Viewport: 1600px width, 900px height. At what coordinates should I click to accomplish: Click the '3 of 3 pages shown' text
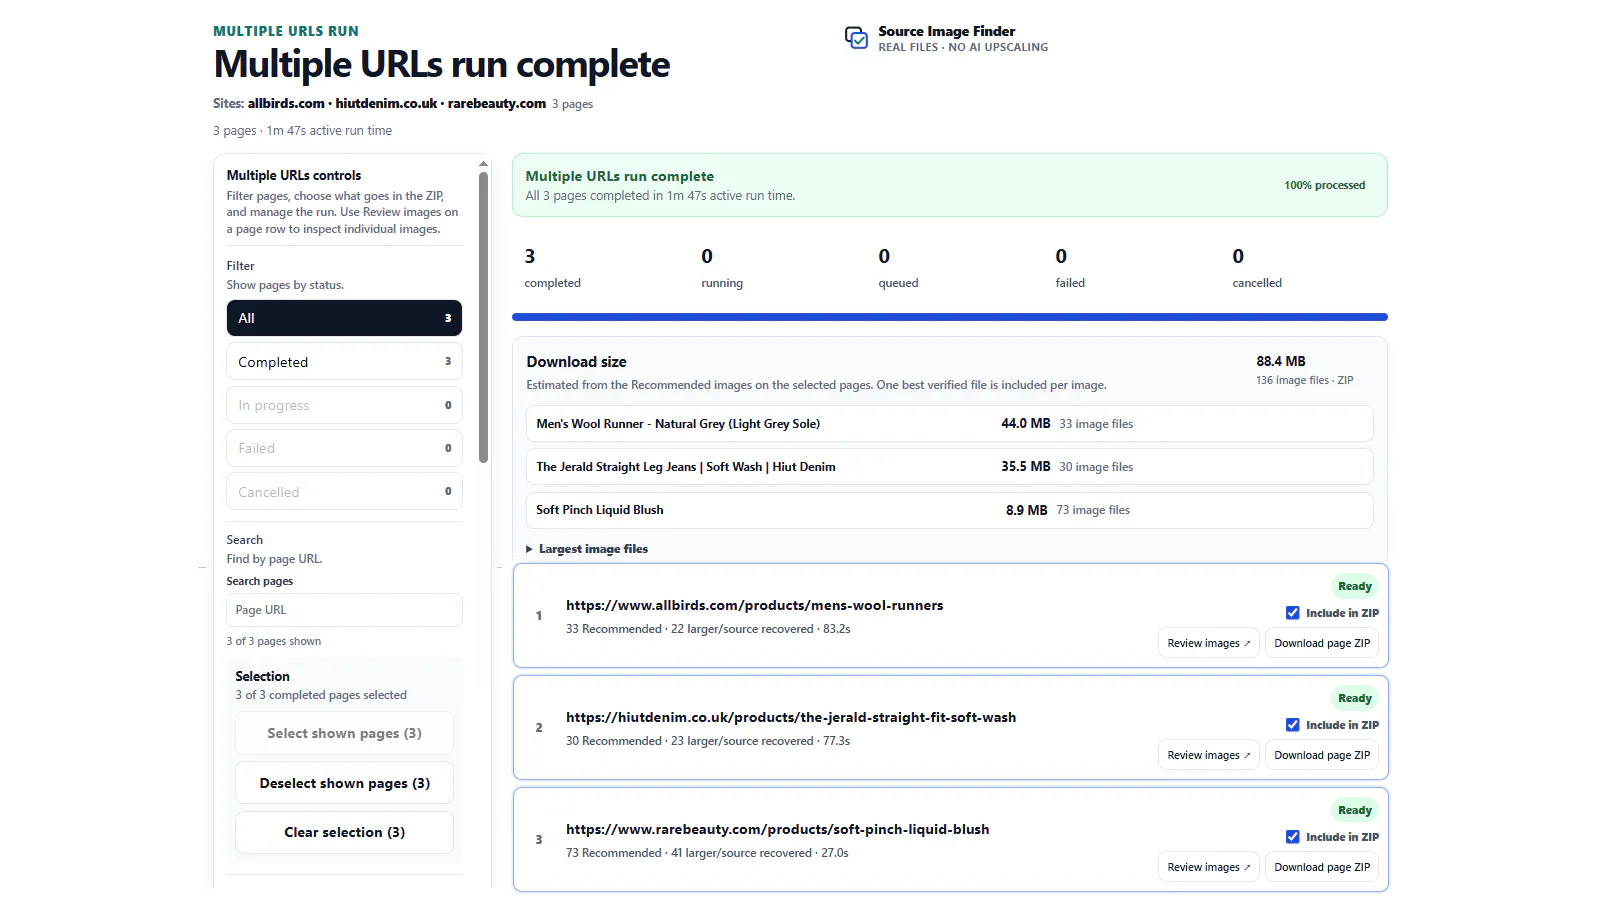tap(274, 641)
